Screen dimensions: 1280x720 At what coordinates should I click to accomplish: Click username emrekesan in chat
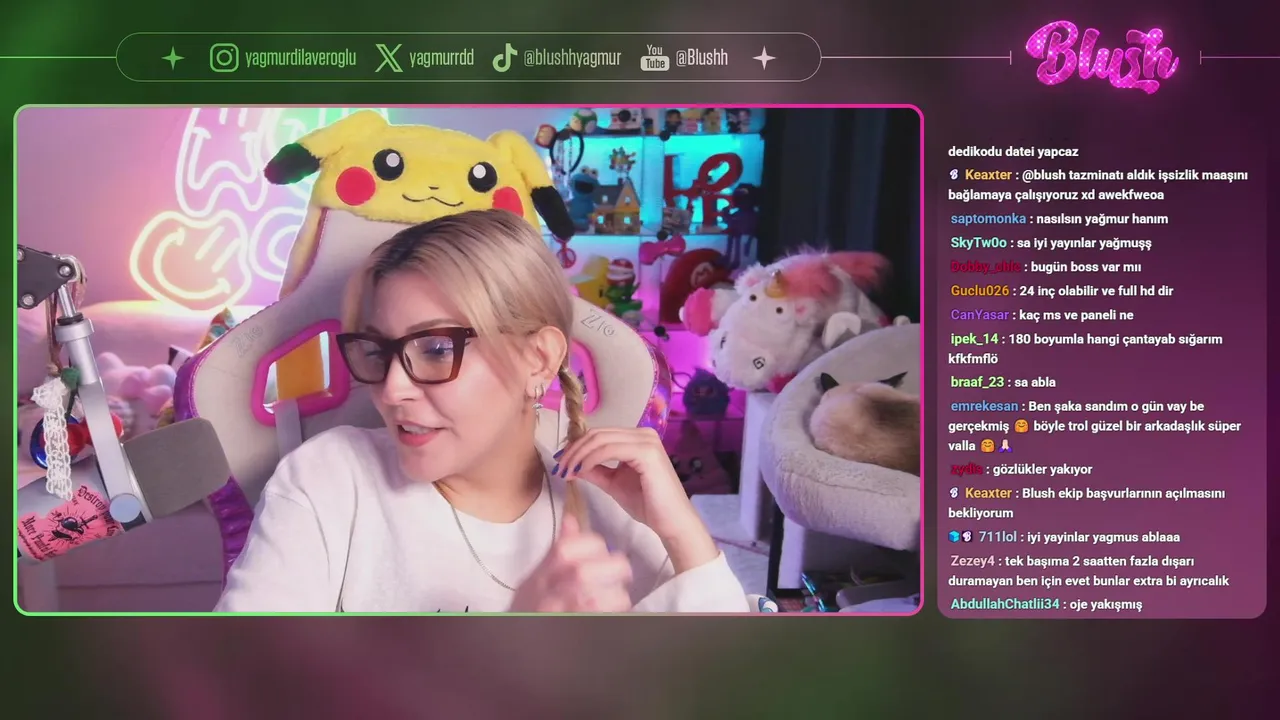tap(984, 406)
